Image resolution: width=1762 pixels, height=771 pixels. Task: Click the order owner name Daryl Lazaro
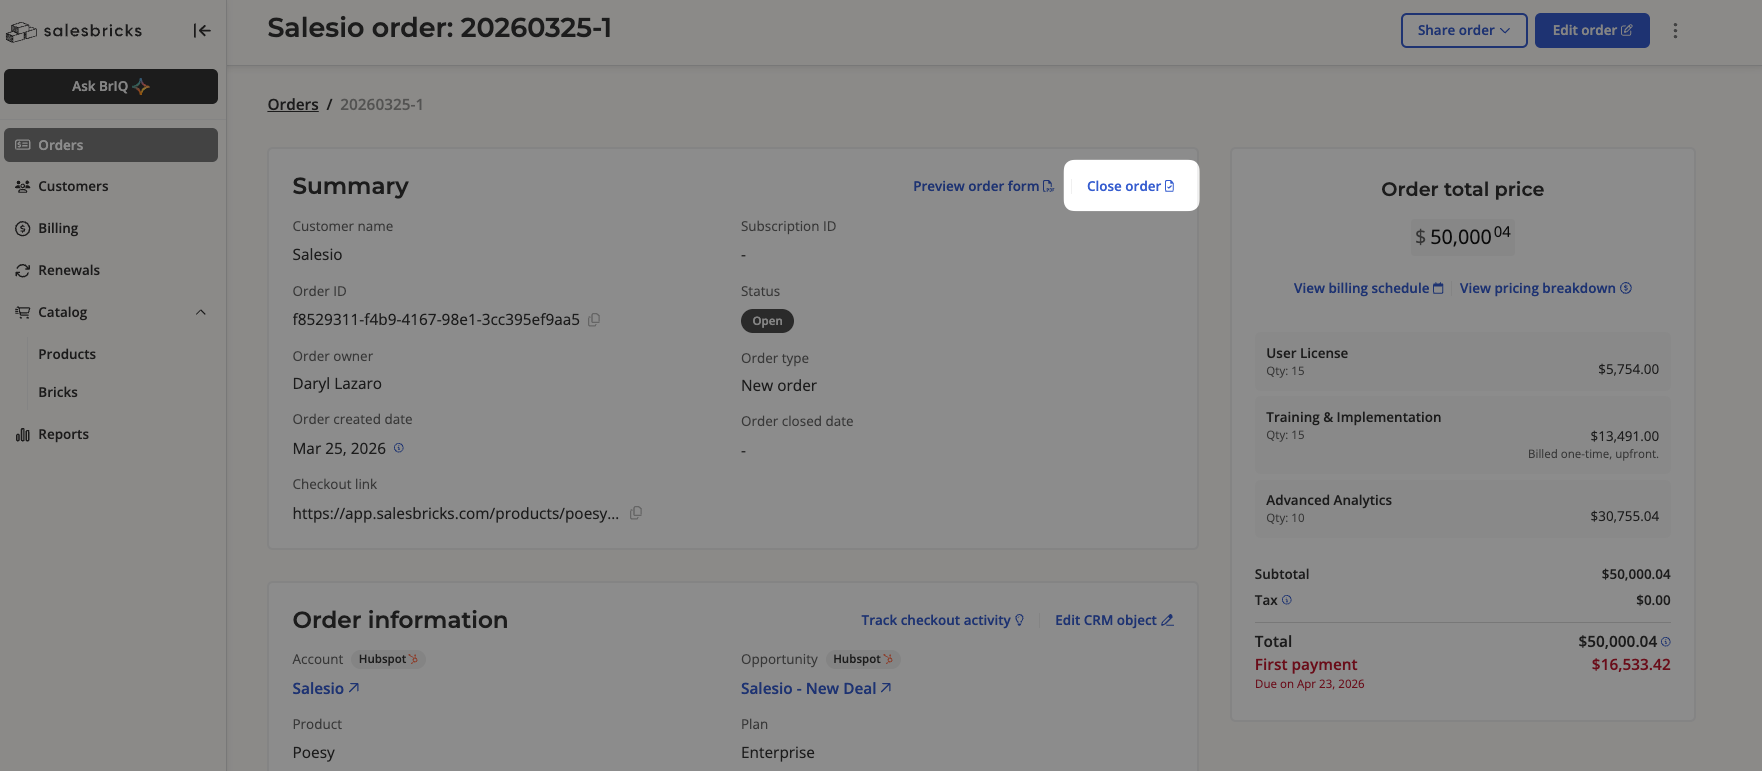click(x=337, y=383)
